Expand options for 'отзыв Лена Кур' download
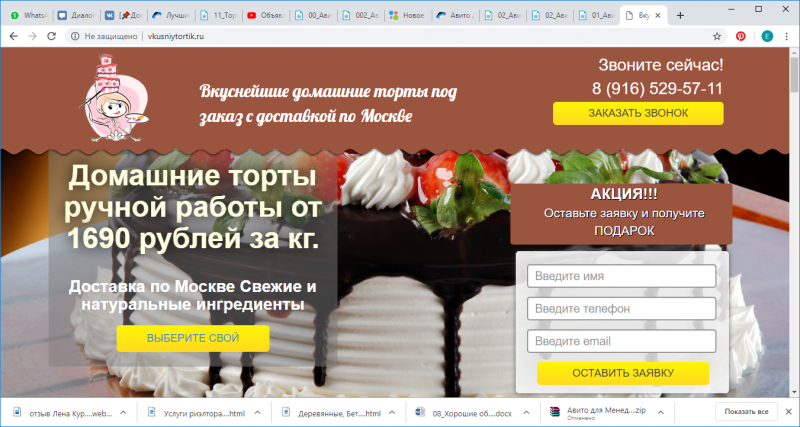The width and height of the screenshot is (800, 427). (x=123, y=412)
